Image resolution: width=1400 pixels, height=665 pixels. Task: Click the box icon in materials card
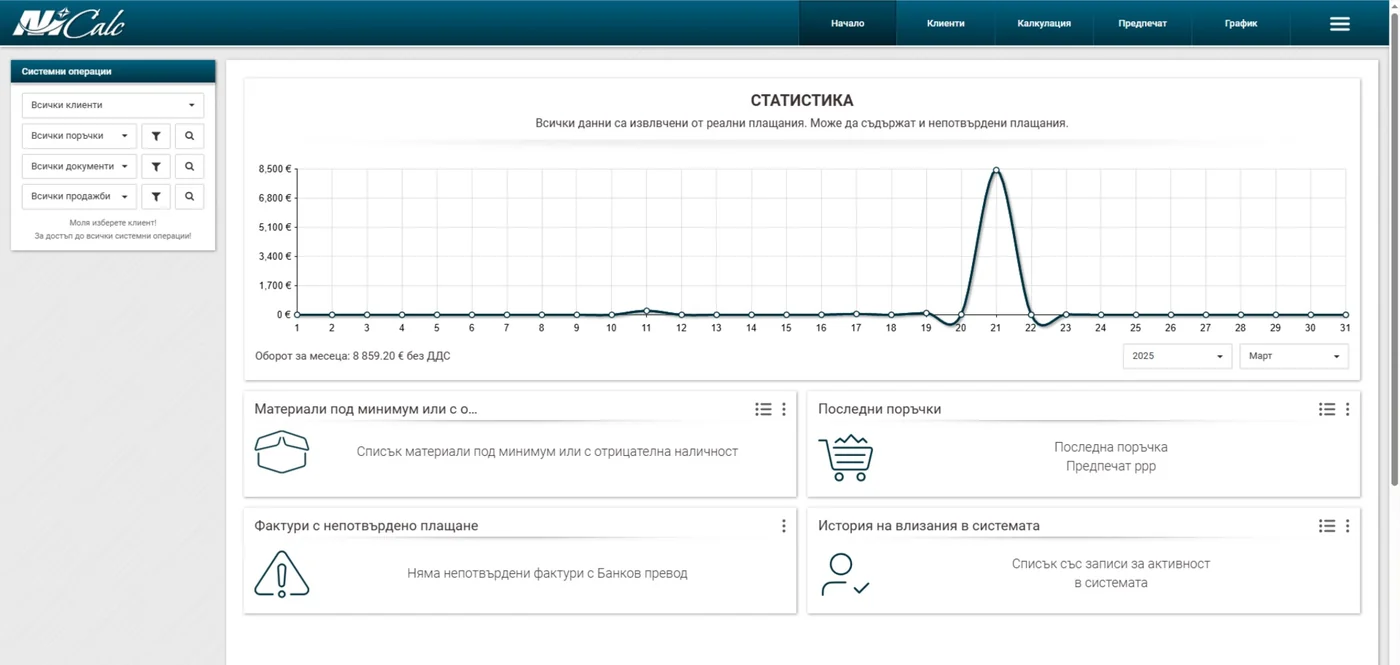click(282, 452)
